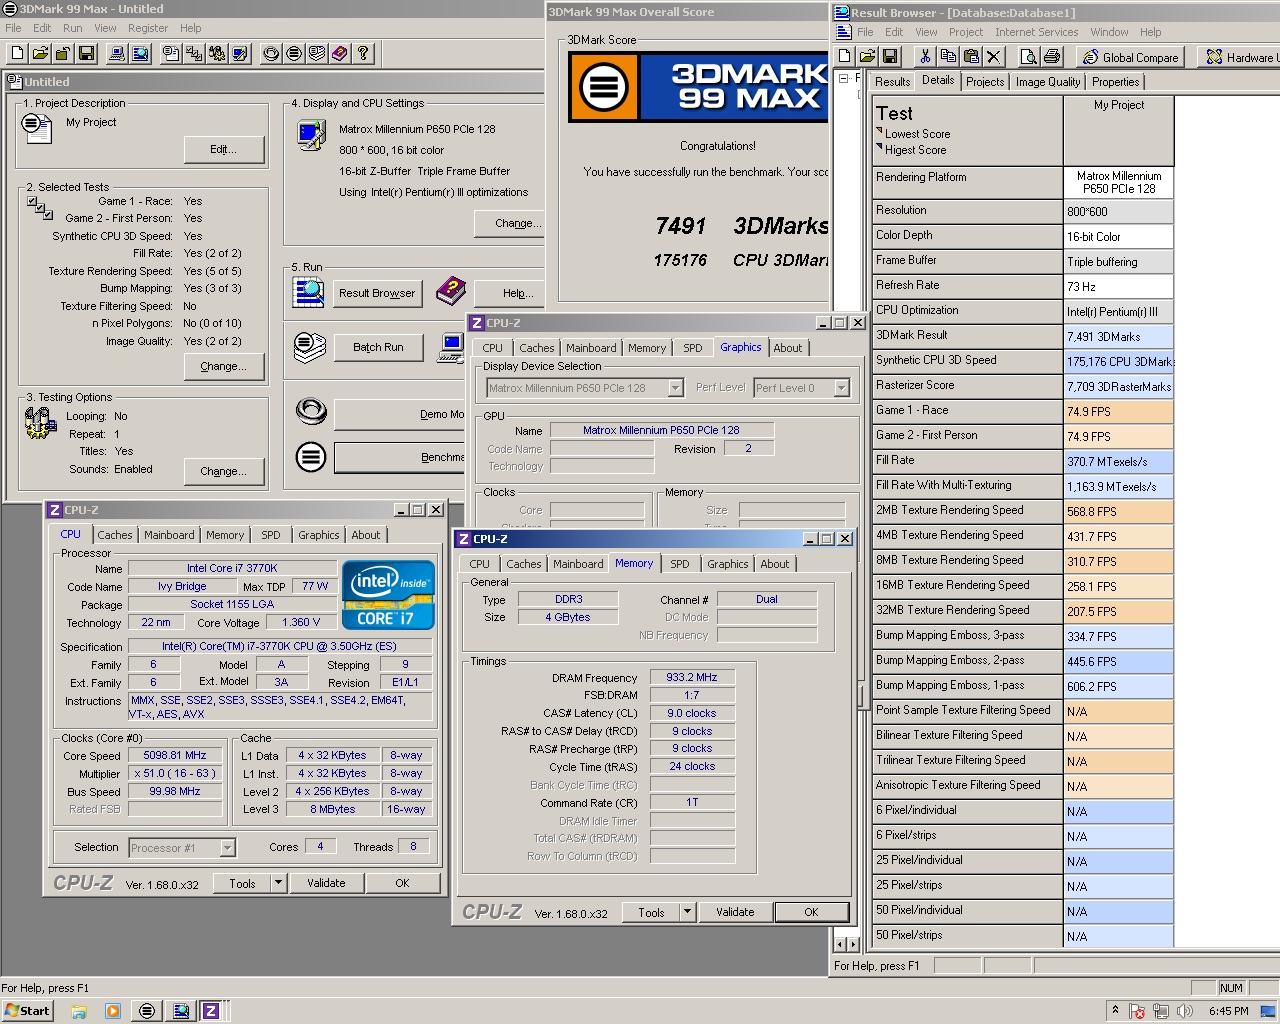
Task: Click Change... button under Selected Tests
Action: [x=224, y=367]
